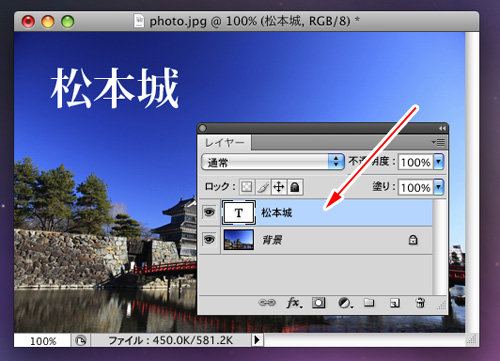
Task: Click the 背景 layer name
Action: tap(272, 240)
